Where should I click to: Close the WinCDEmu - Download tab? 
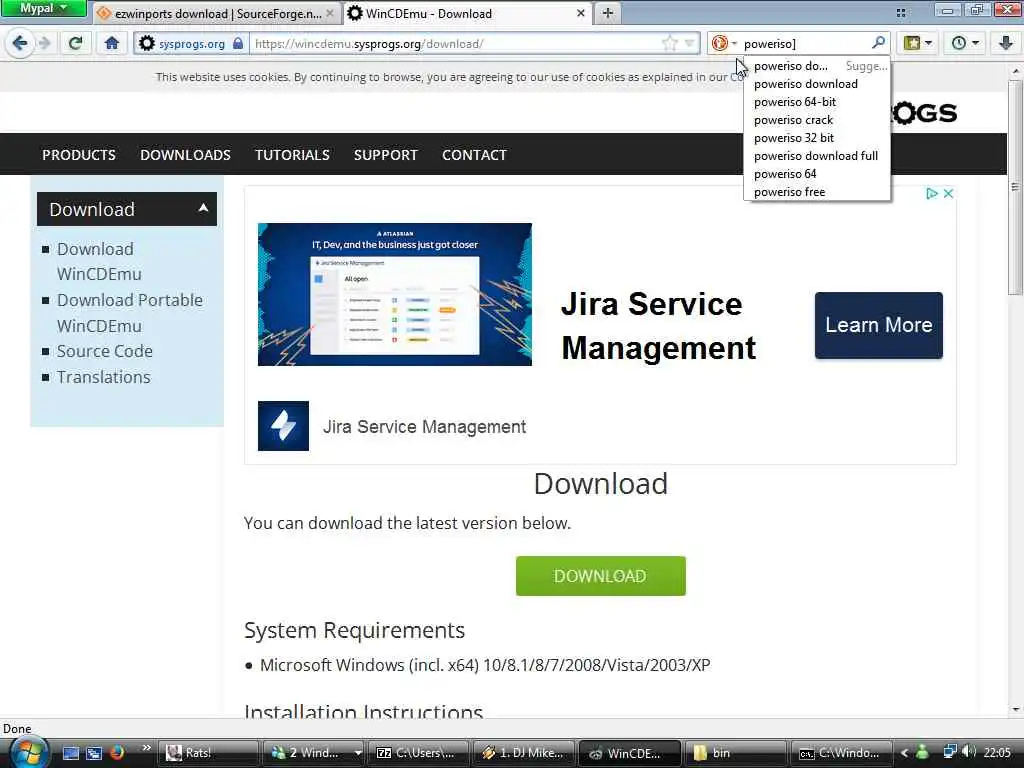[581, 13]
